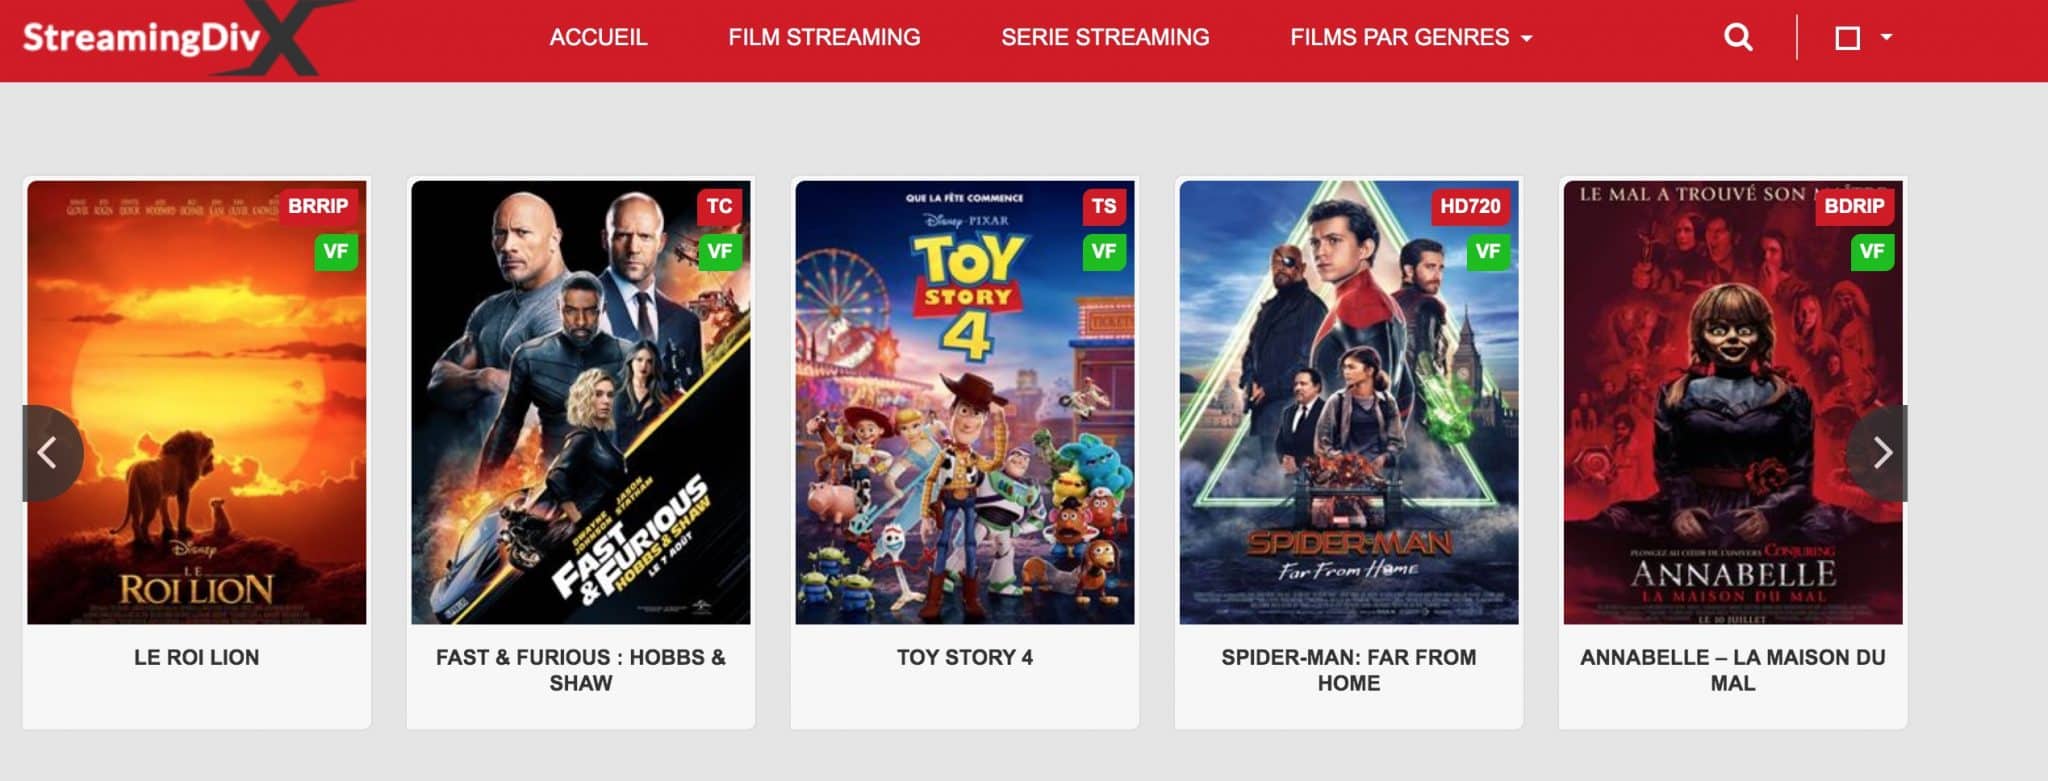
Task: Open the Le Roi Lion title link
Action: (196, 658)
